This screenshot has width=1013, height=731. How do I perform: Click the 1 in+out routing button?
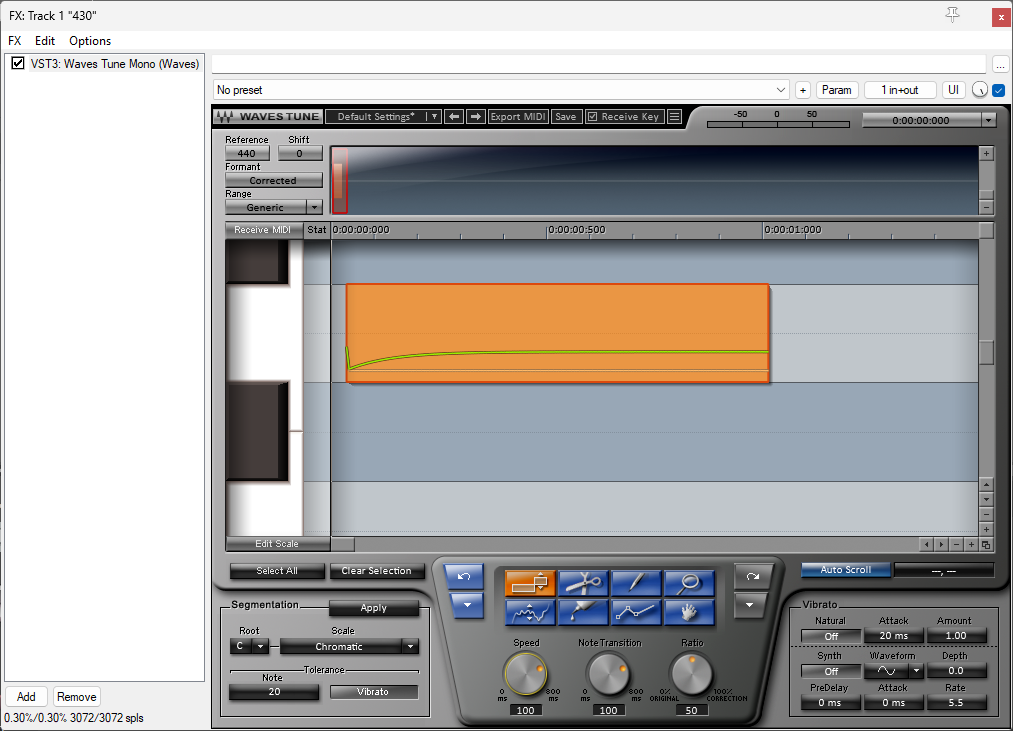coord(900,90)
